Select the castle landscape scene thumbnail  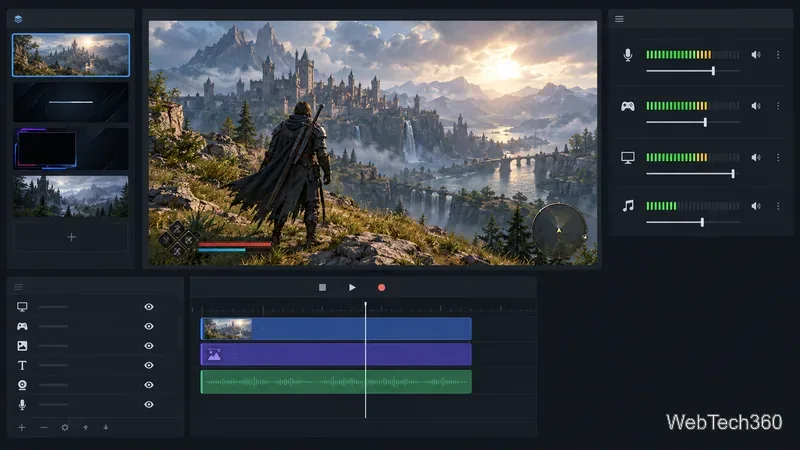coord(71,55)
